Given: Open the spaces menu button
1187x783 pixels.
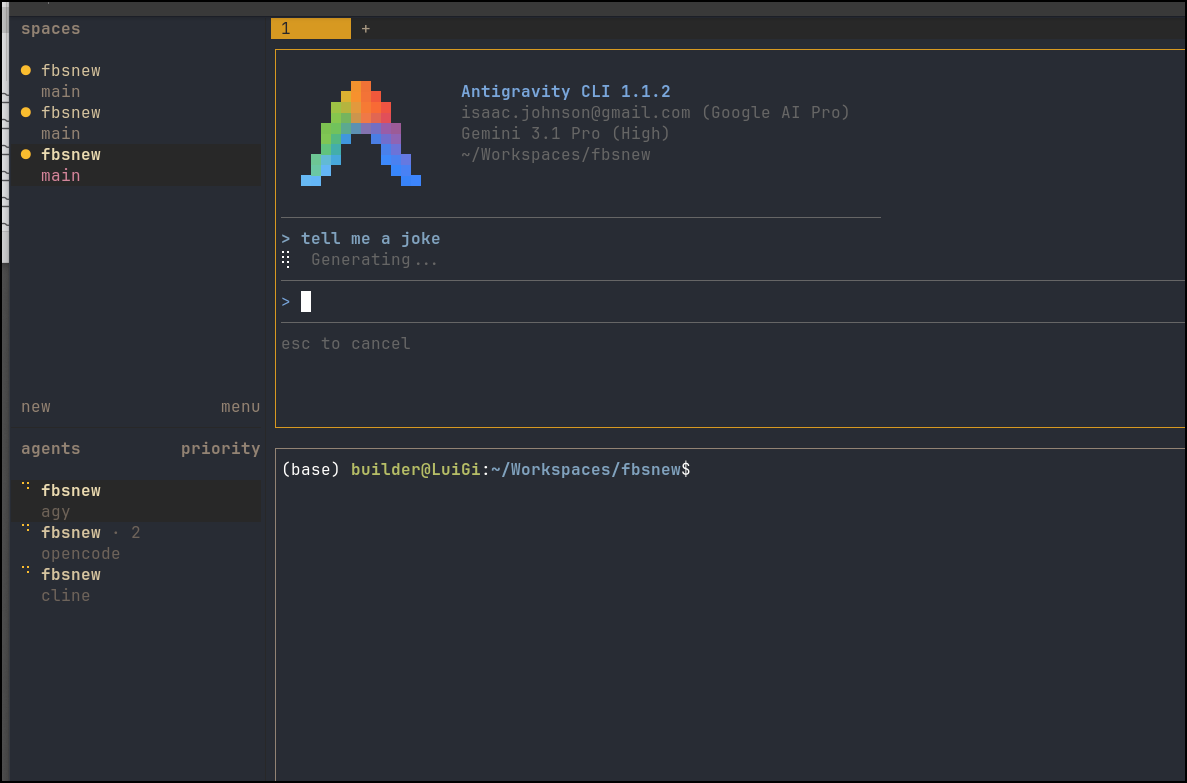Looking at the screenshot, I should (x=241, y=407).
